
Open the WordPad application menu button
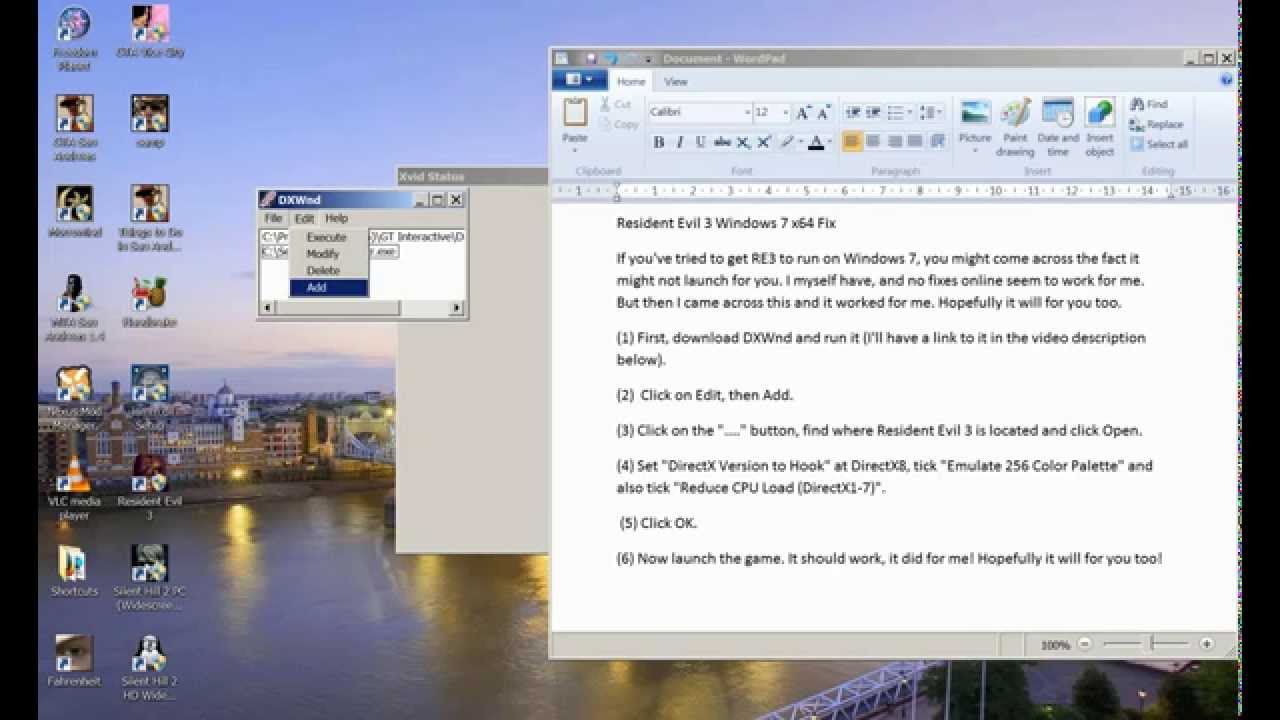(x=579, y=79)
